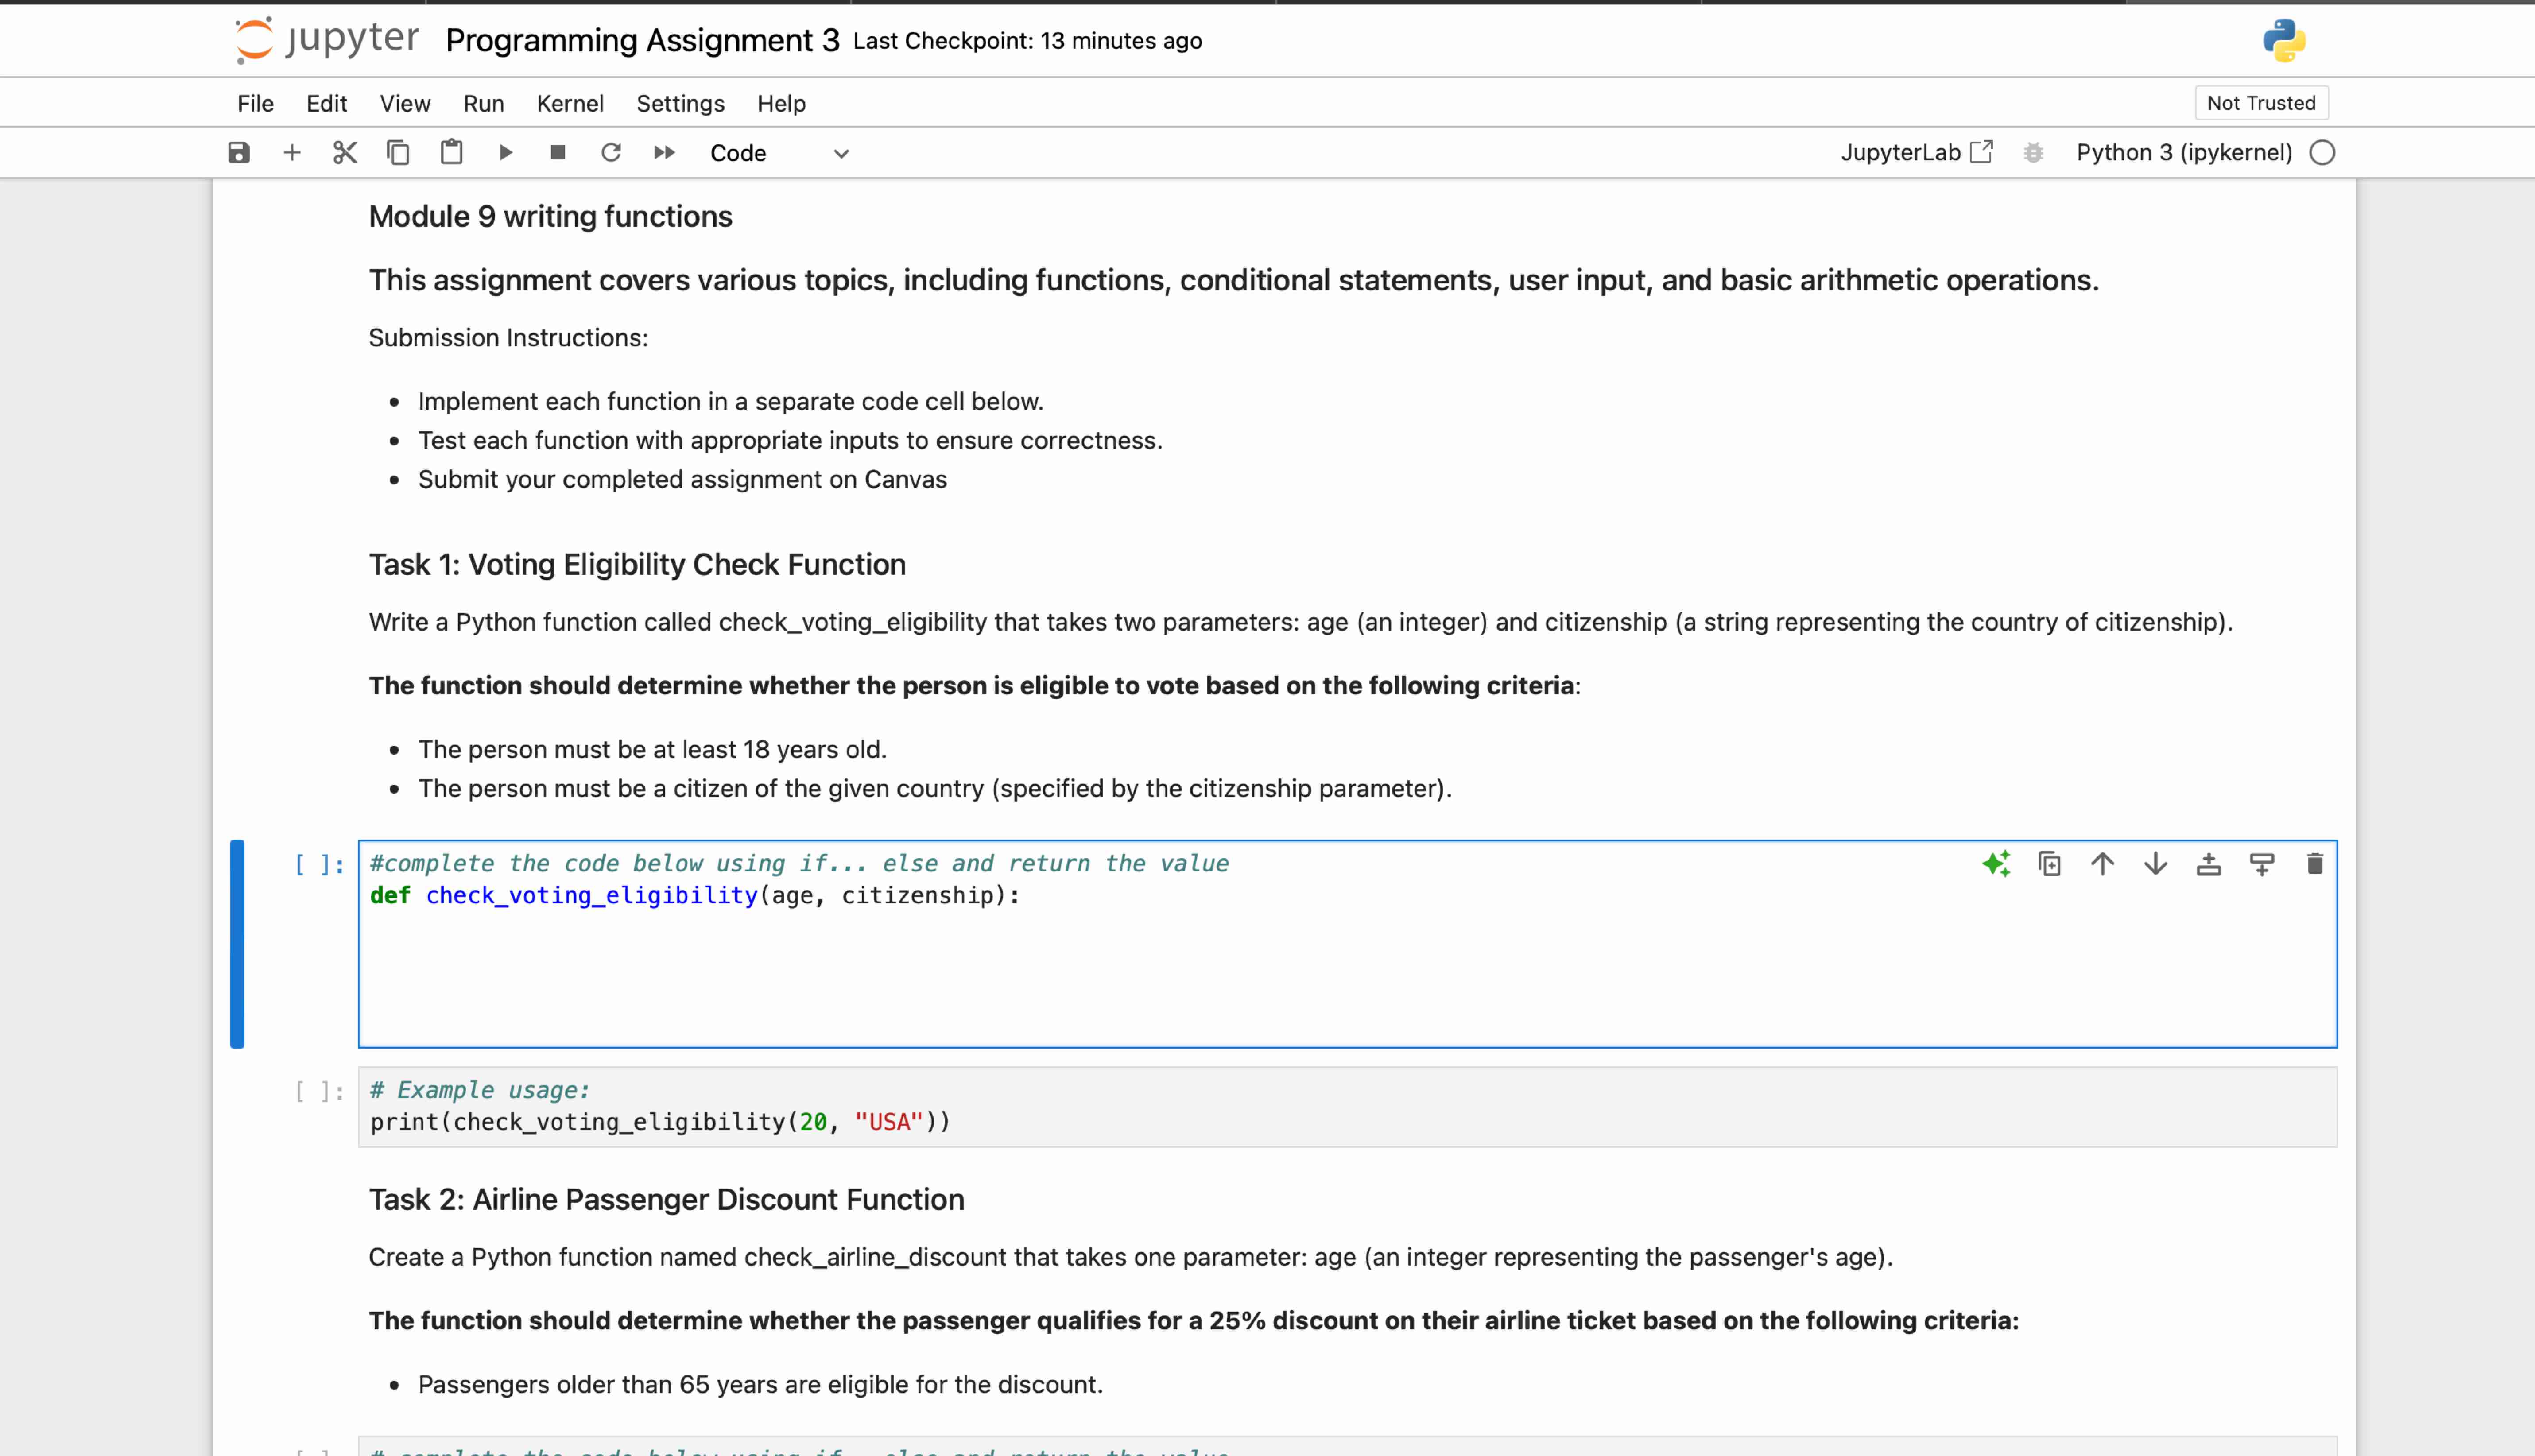Move the selected cell down
The image size is (2535, 1456).
click(2155, 864)
